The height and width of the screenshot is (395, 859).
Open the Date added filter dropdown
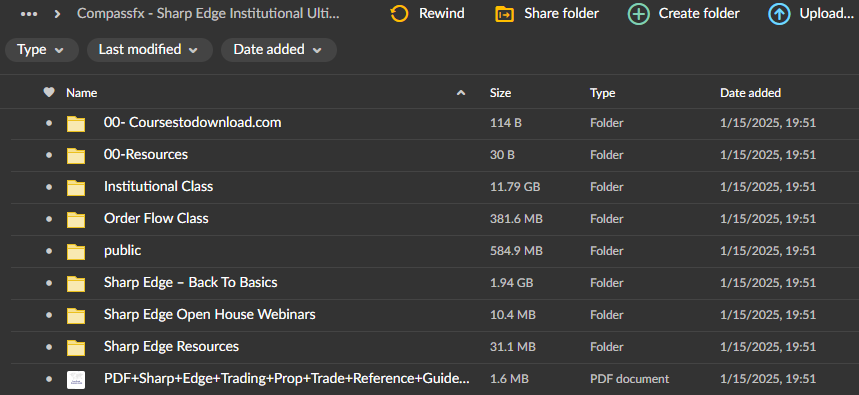click(279, 50)
